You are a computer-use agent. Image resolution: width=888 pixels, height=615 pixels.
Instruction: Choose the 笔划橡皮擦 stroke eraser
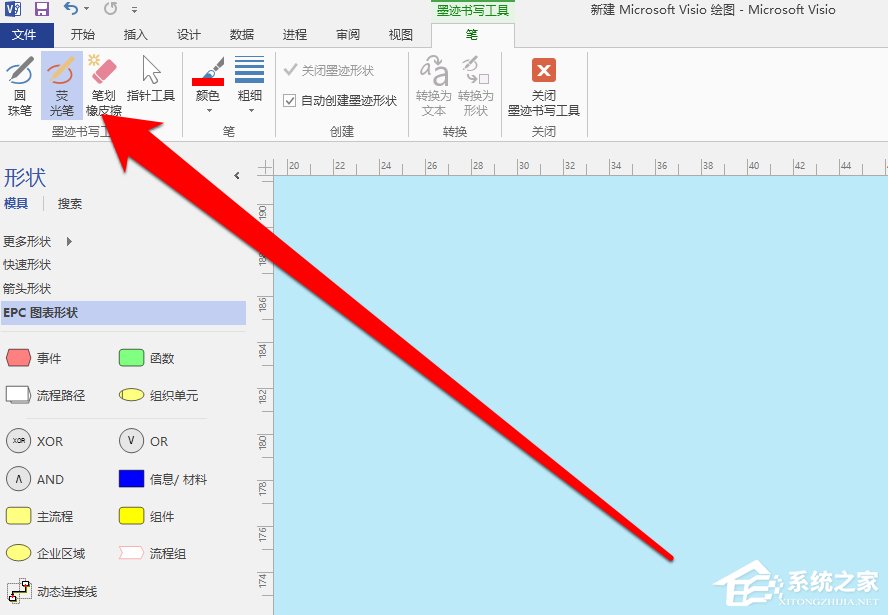click(x=104, y=88)
